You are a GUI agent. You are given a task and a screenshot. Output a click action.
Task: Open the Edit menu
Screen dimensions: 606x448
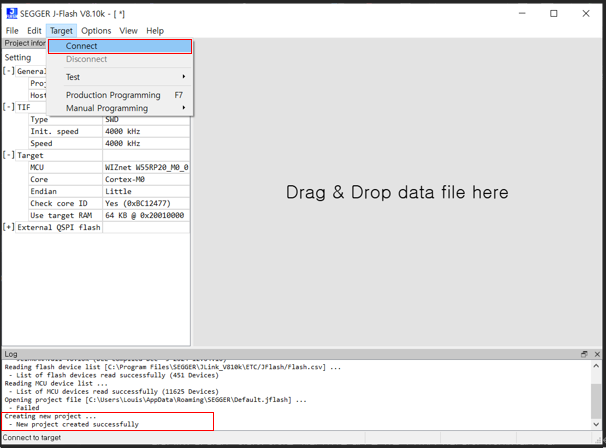[34, 31]
